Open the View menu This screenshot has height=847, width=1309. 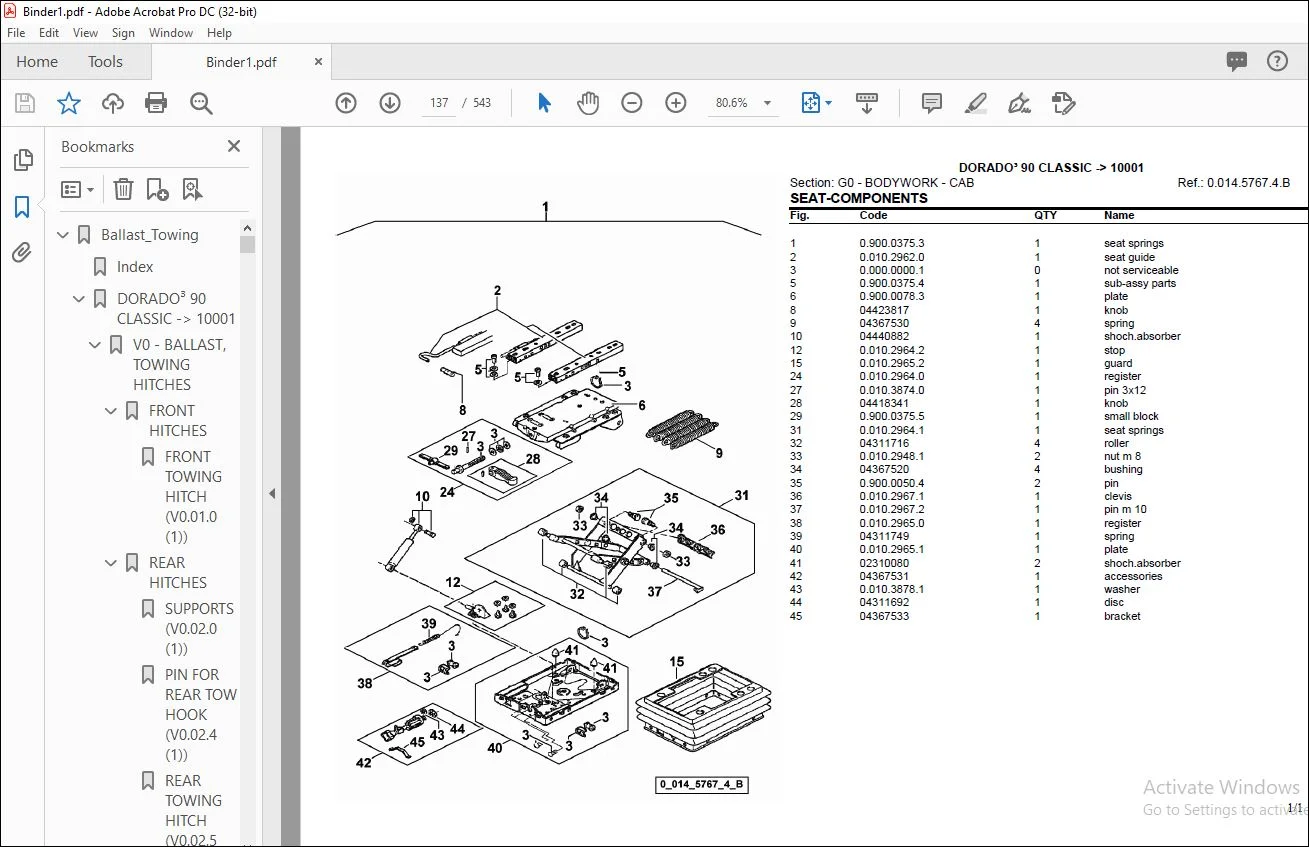[86, 33]
